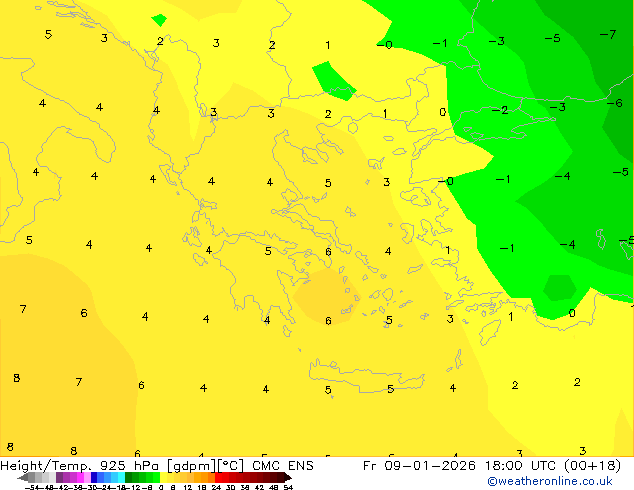Click the '-7' temperature value on map
634x490 pixels.
608,34
